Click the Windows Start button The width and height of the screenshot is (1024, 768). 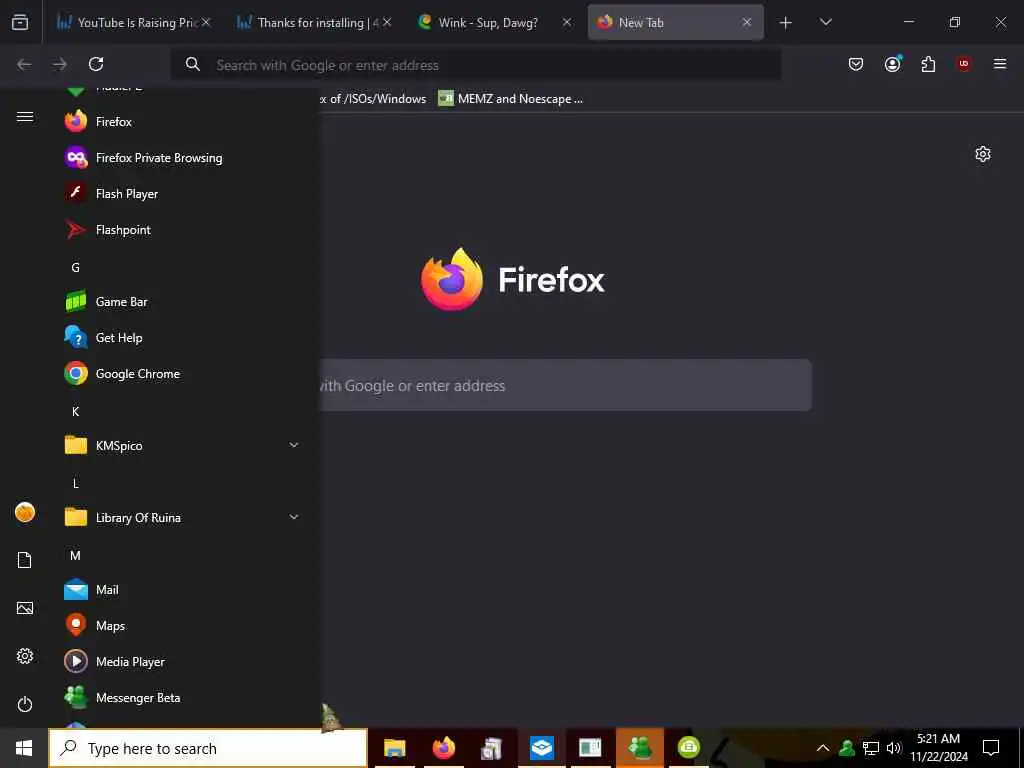[24, 748]
